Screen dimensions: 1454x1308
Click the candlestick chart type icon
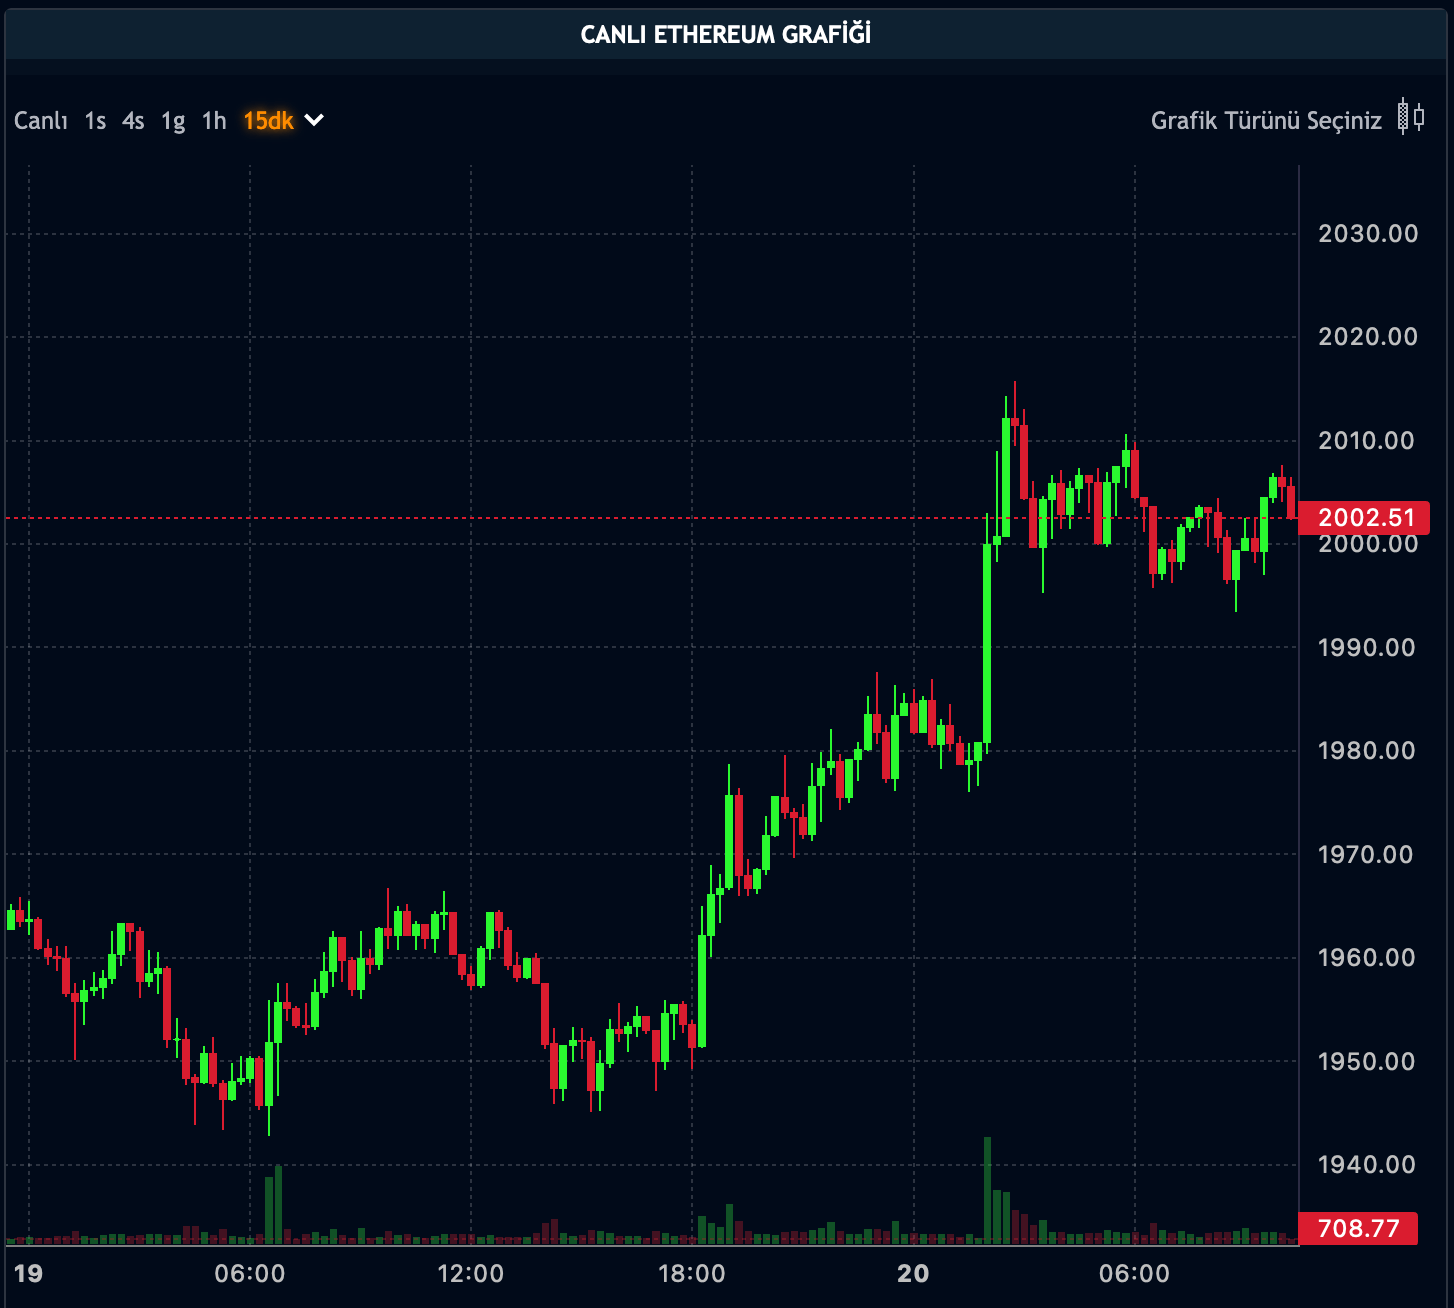coord(1411,118)
